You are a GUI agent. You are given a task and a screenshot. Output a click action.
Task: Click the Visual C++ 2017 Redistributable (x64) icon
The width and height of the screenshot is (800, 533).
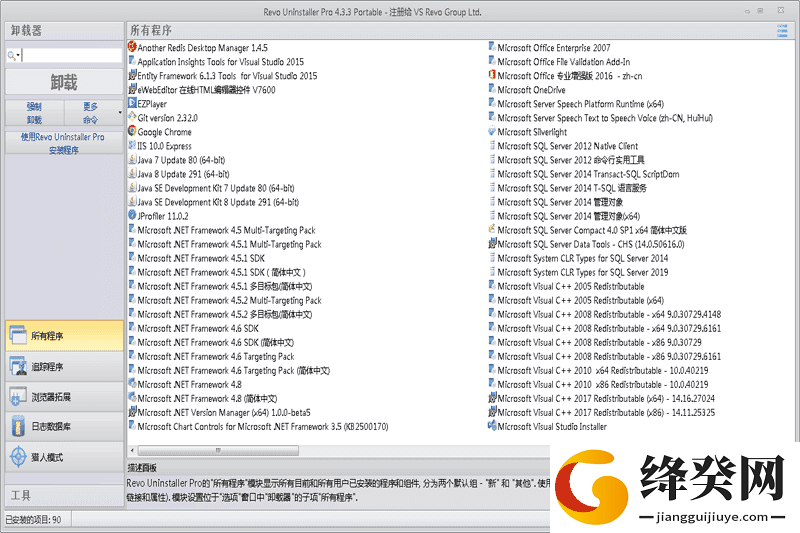tap(492, 398)
